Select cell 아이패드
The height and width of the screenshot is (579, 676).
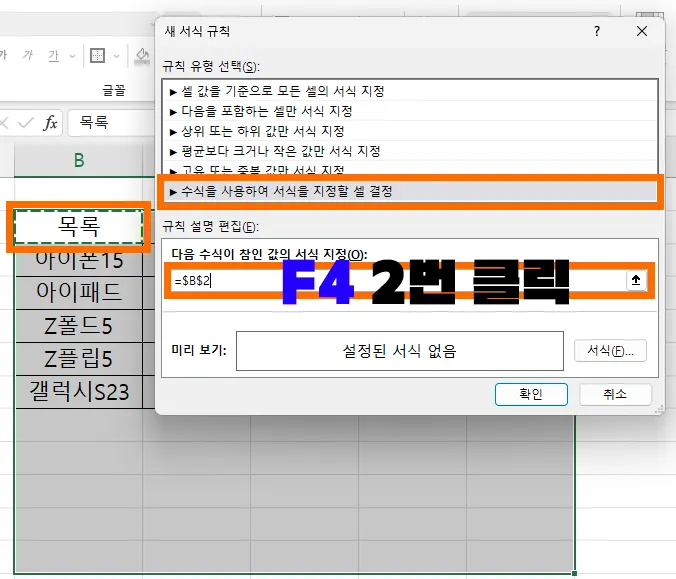click(x=79, y=292)
